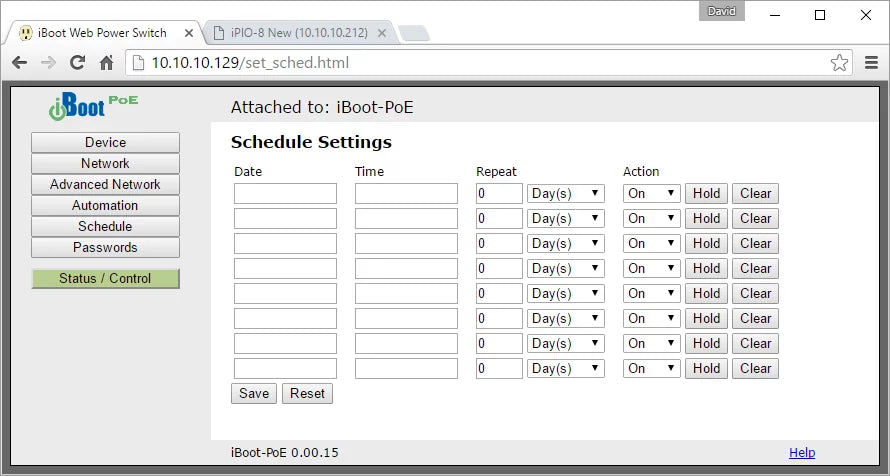Open the Day(s) dropdown in the first row

click(566, 193)
